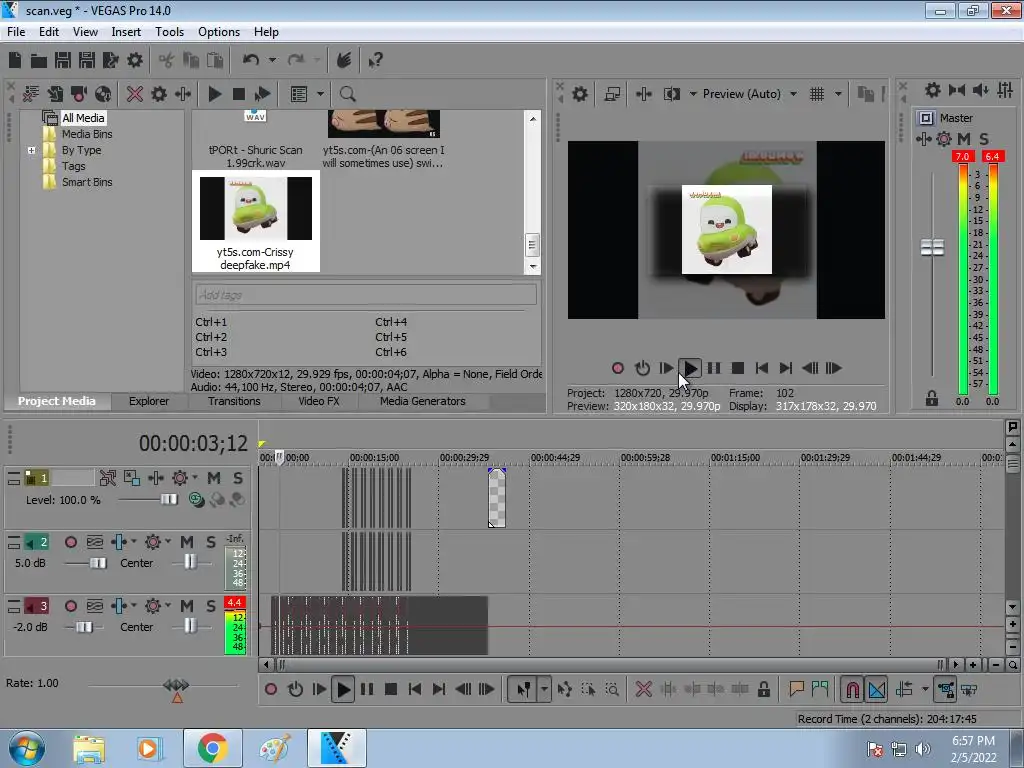The width and height of the screenshot is (1024, 768).
Task: Click the Cut scissors icon
Action: coord(167,61)
